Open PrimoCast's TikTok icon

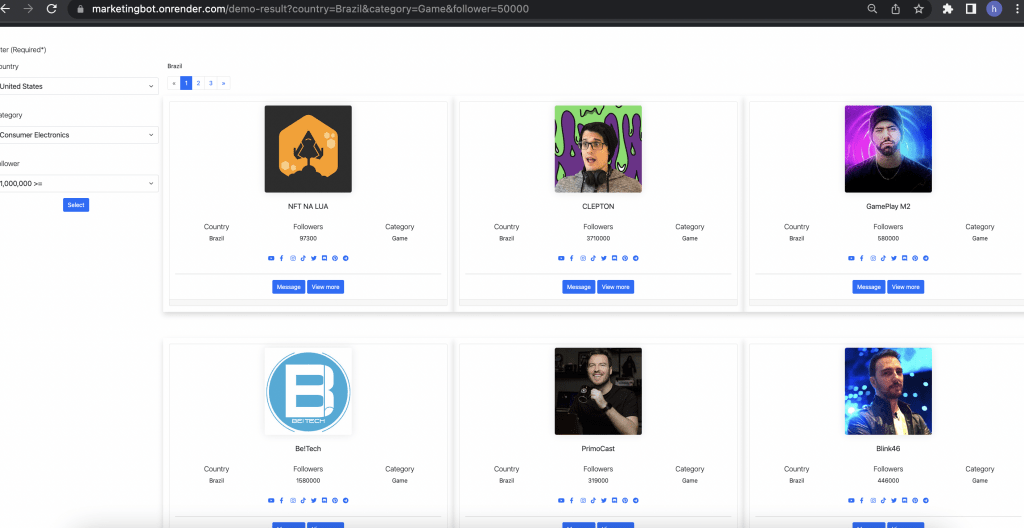click(x=593, y=501)
